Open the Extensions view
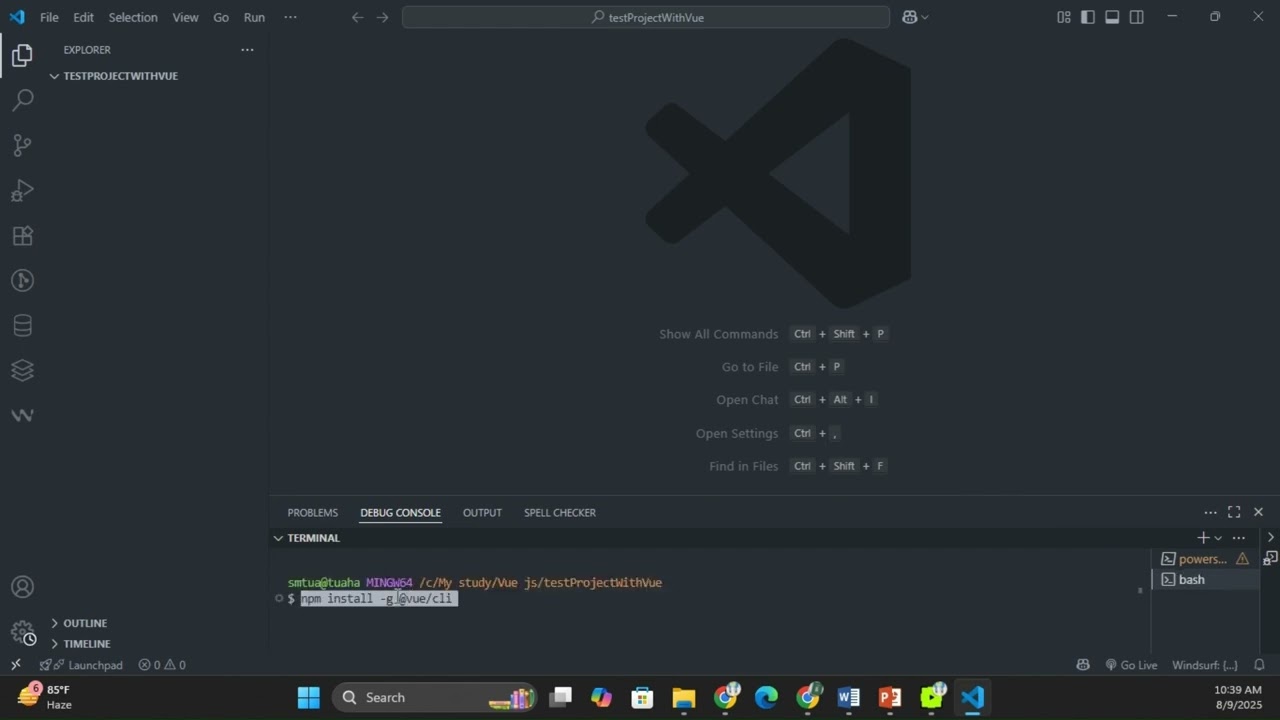The height and width of the screenshot is (720, 1280). 22,236
